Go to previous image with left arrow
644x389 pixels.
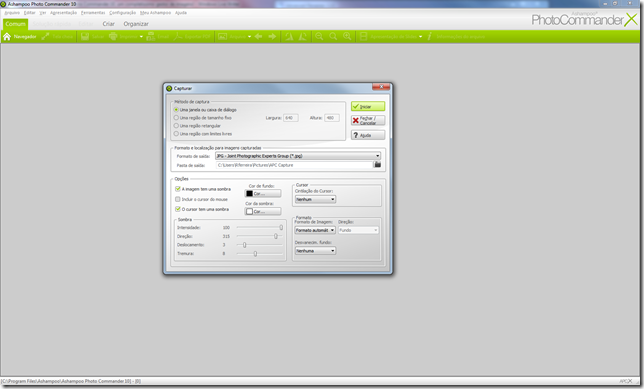[x=258, y=37]
